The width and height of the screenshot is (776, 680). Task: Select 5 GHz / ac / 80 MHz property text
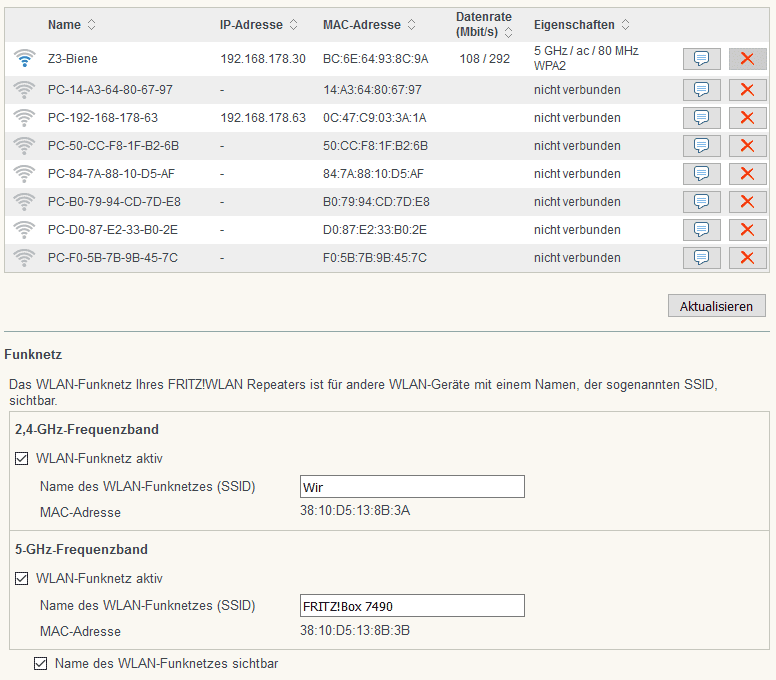(586, 51)
